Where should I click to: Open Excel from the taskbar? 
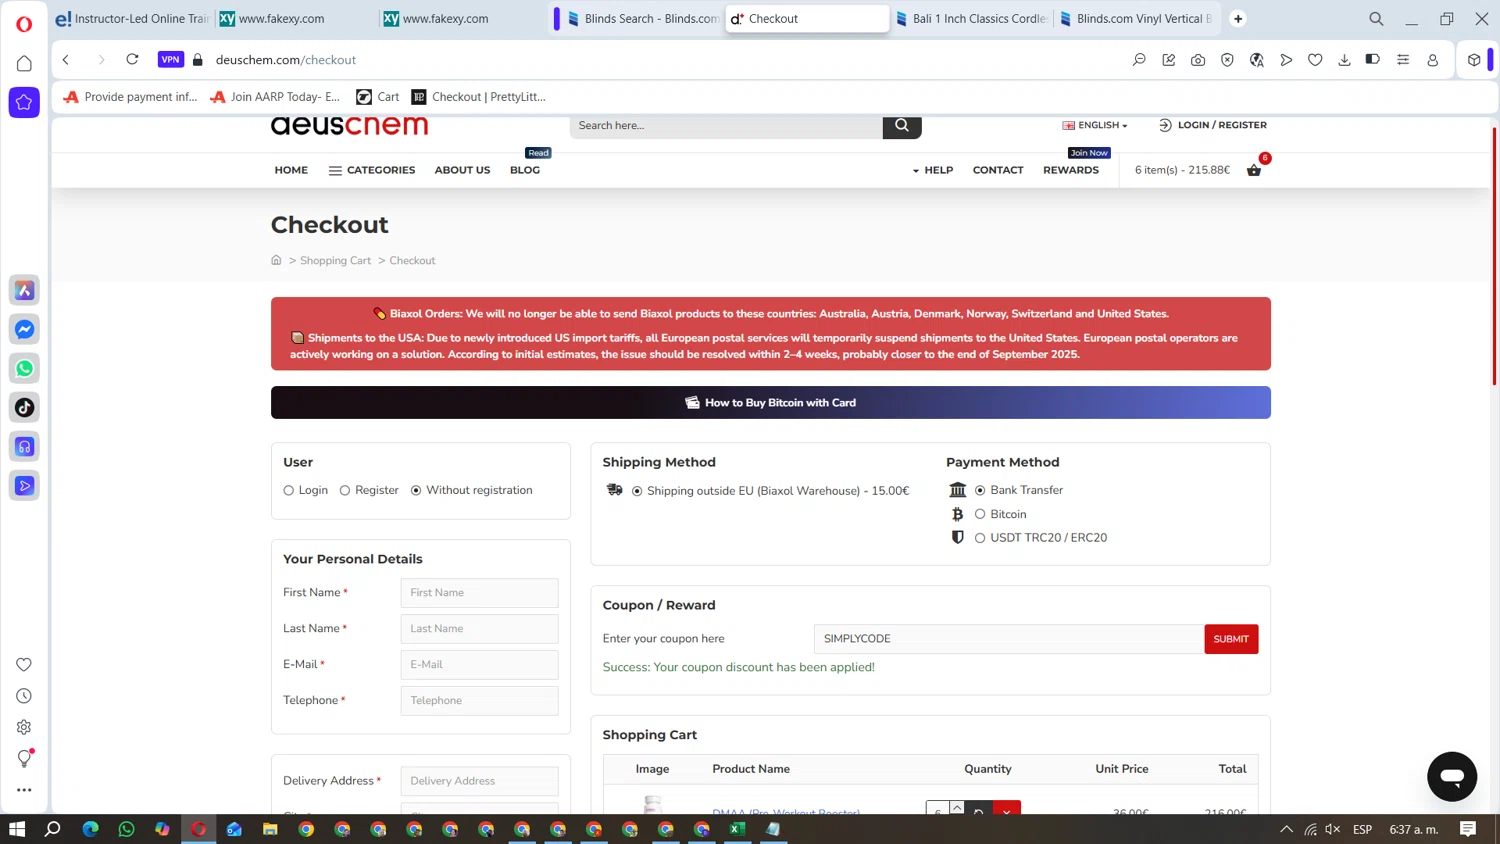737,829
